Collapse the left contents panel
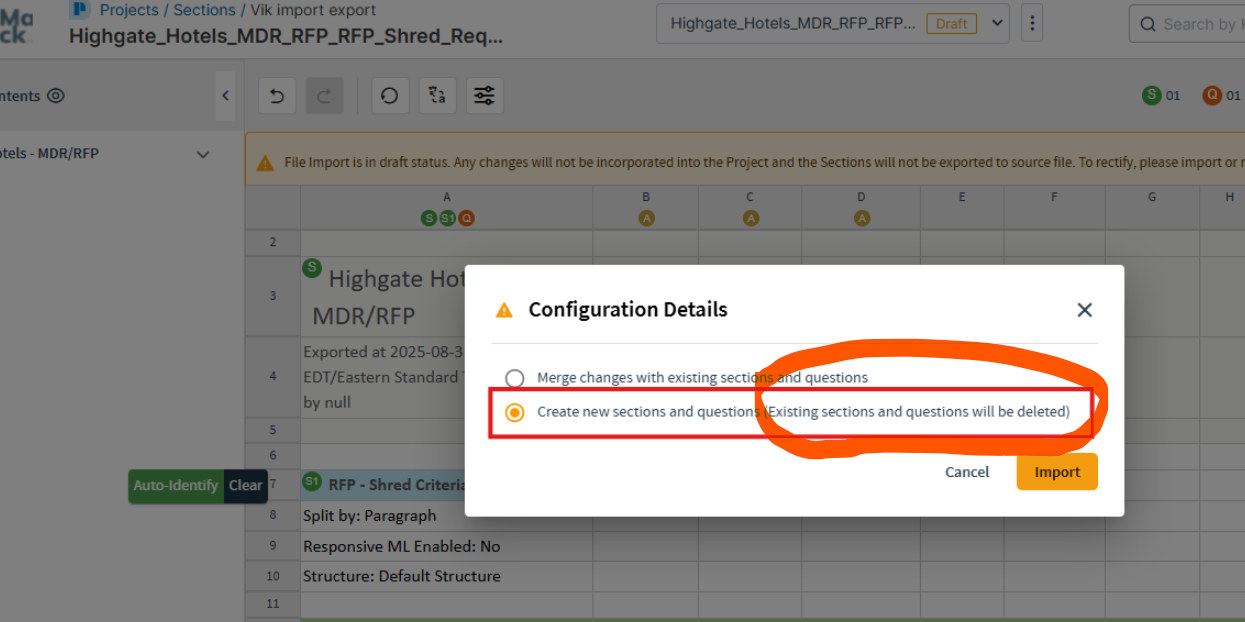1245x622 pixels. click(x=225, y=96)
